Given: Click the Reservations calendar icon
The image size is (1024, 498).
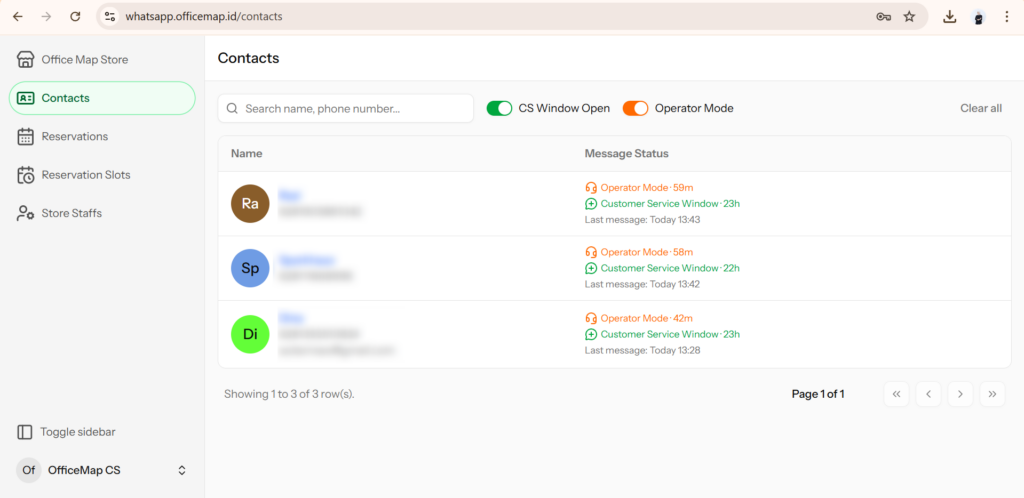Looking at the screenshot, I should click(x=25, y=136).
